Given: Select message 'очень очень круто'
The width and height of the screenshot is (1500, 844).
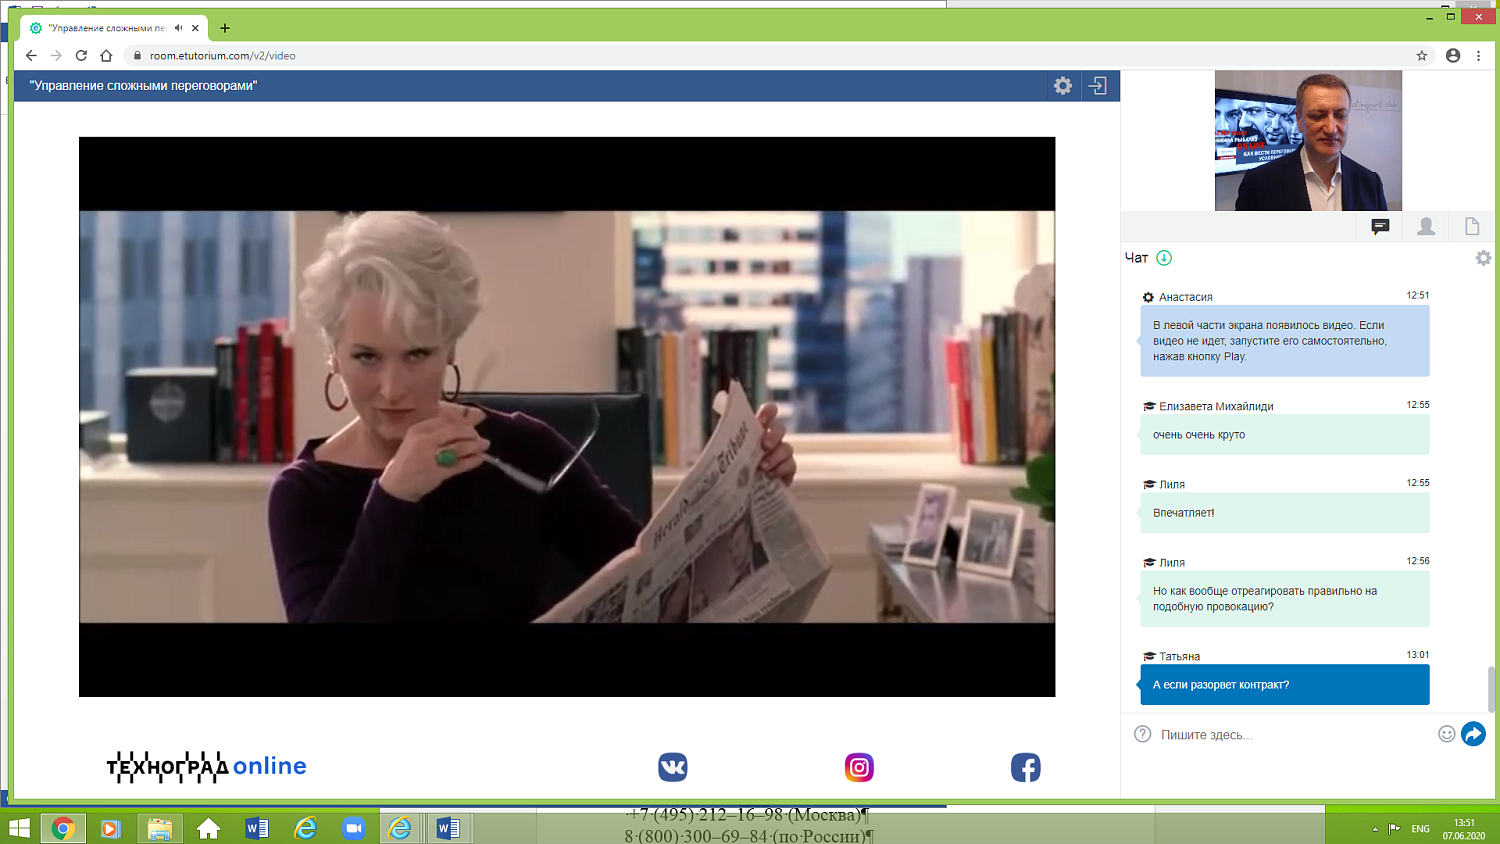Looking at the screenshot, I should pyautogui.click(x=1285, y=435).
